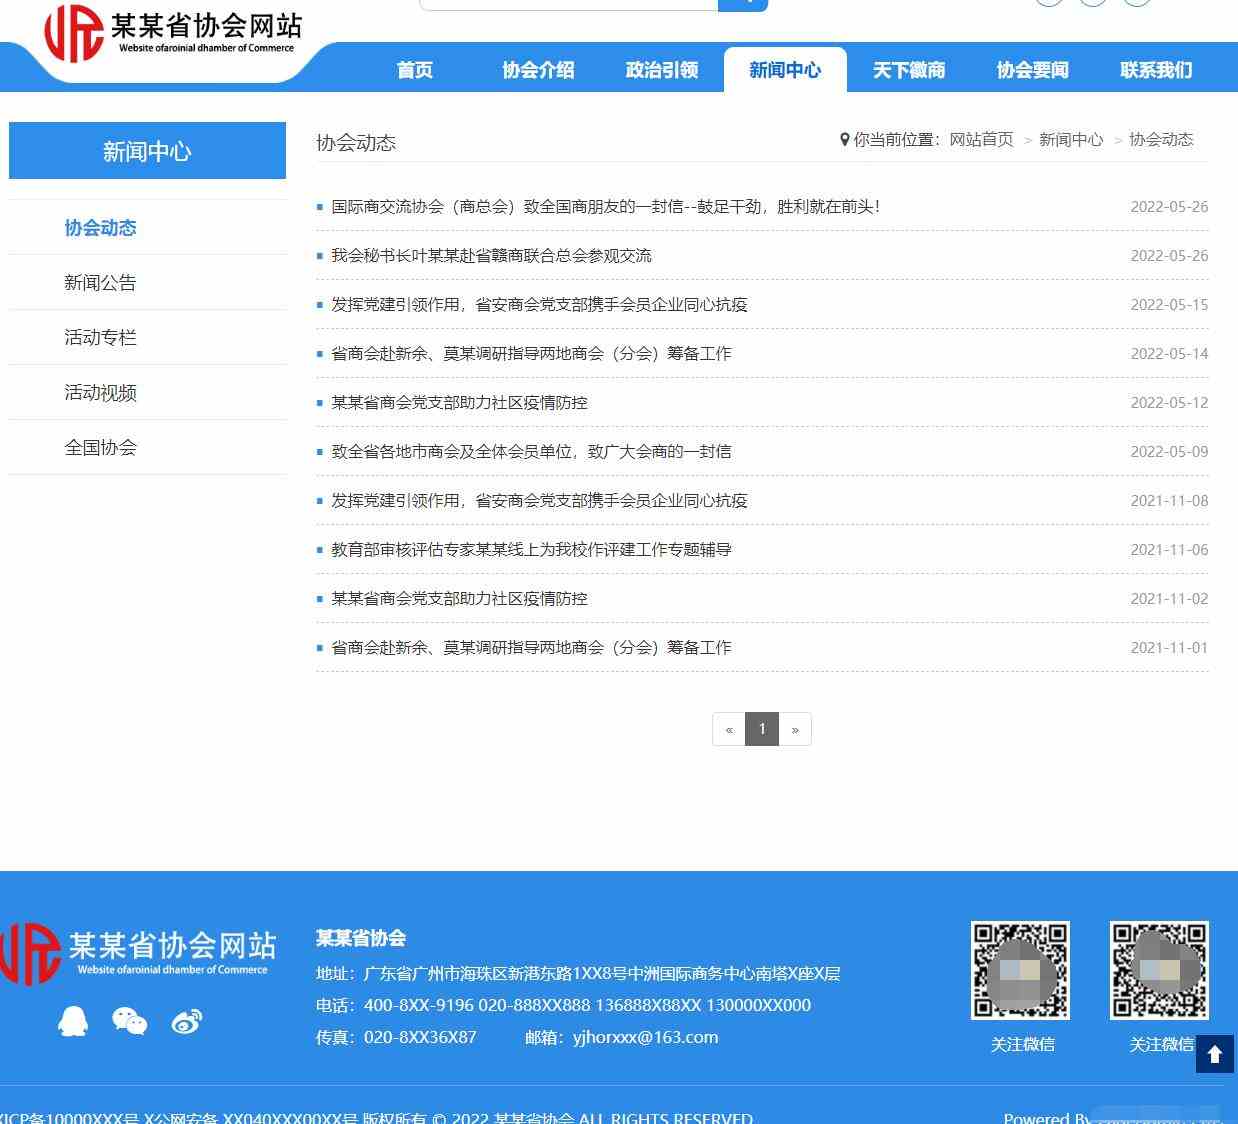Image resolution: width=1238 pixels, height=1124 pixels.
Task: Click the QQ penguin icon in footer
Action: pos(73,1021)
